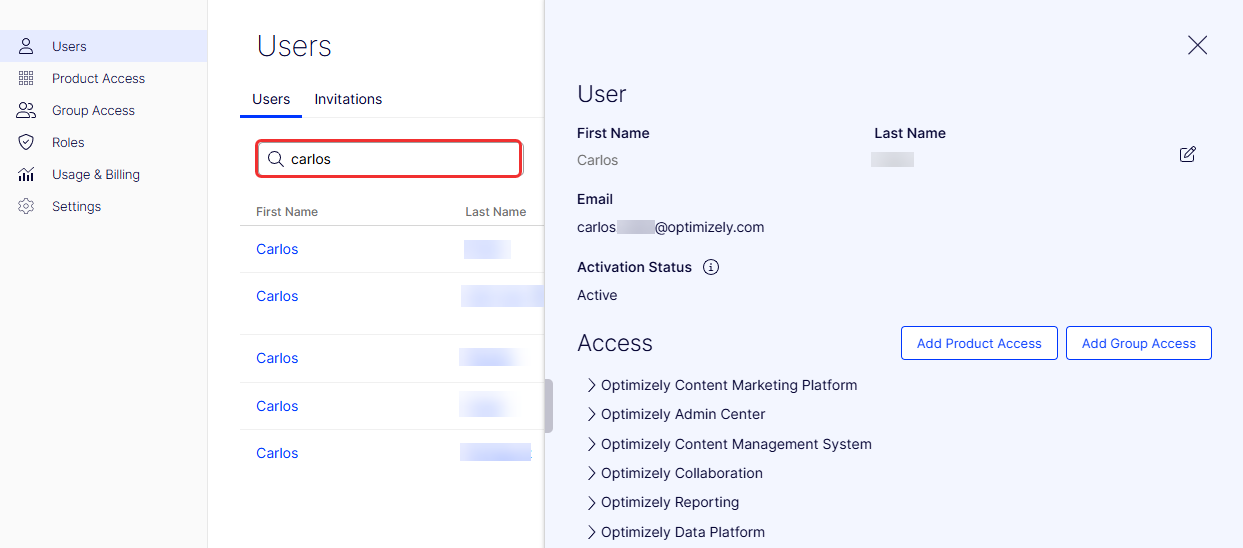Switch to the Invitations tab
The image size is (1243, 548).
348,99
